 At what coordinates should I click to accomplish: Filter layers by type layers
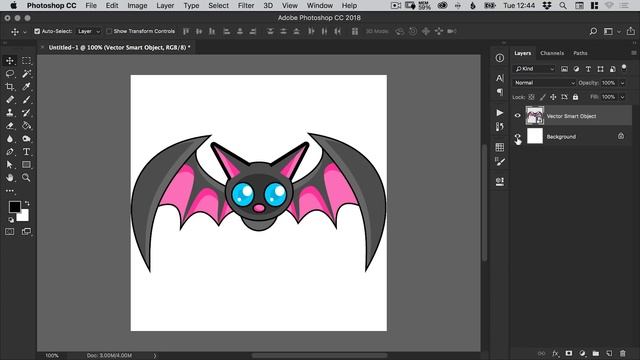pos(588,69)
